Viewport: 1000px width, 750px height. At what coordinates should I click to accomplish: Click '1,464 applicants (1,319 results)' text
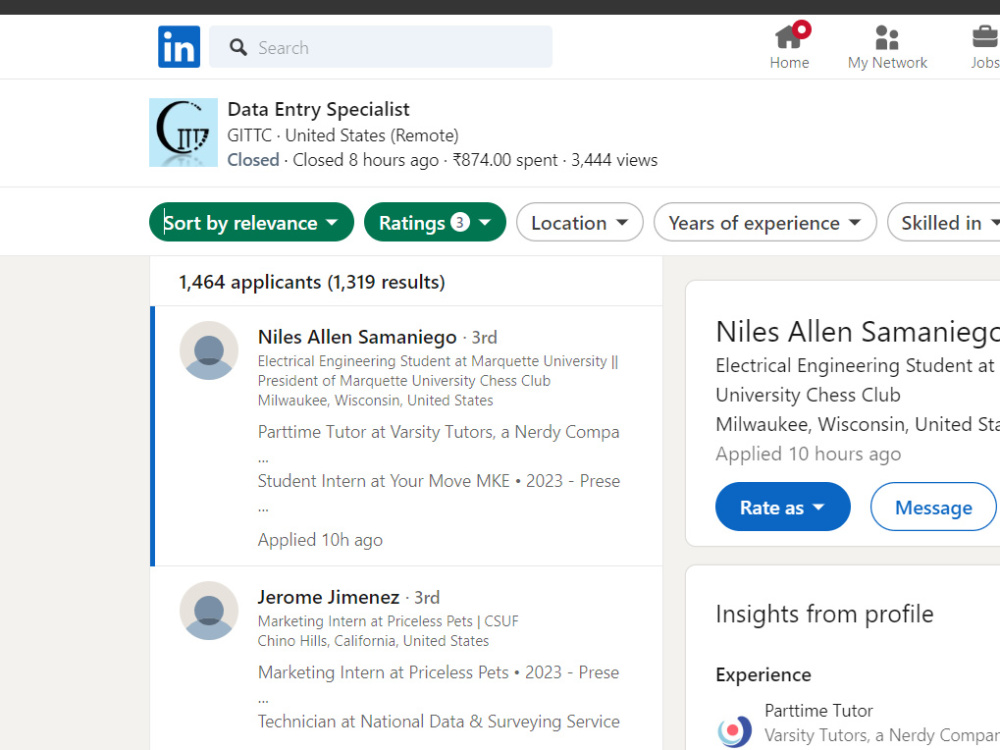point(312,282)
